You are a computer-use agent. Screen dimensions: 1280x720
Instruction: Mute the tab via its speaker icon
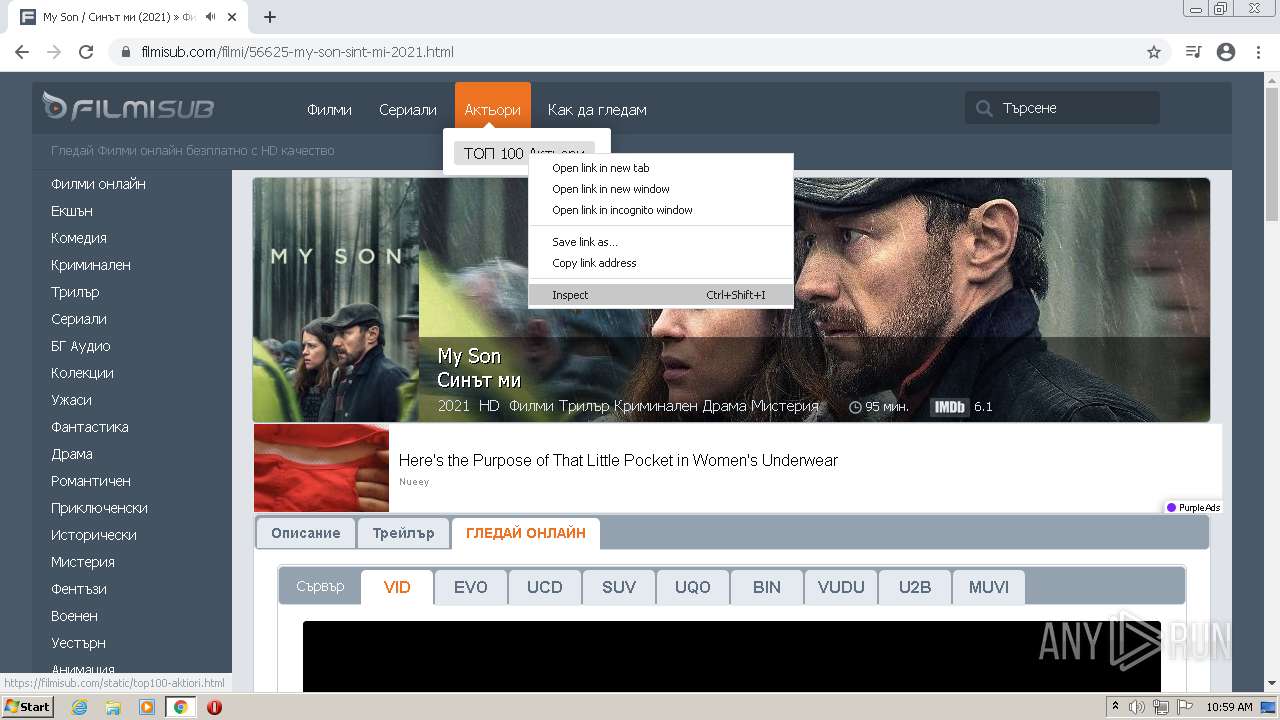pyautogui.click(x=211, y=17)
